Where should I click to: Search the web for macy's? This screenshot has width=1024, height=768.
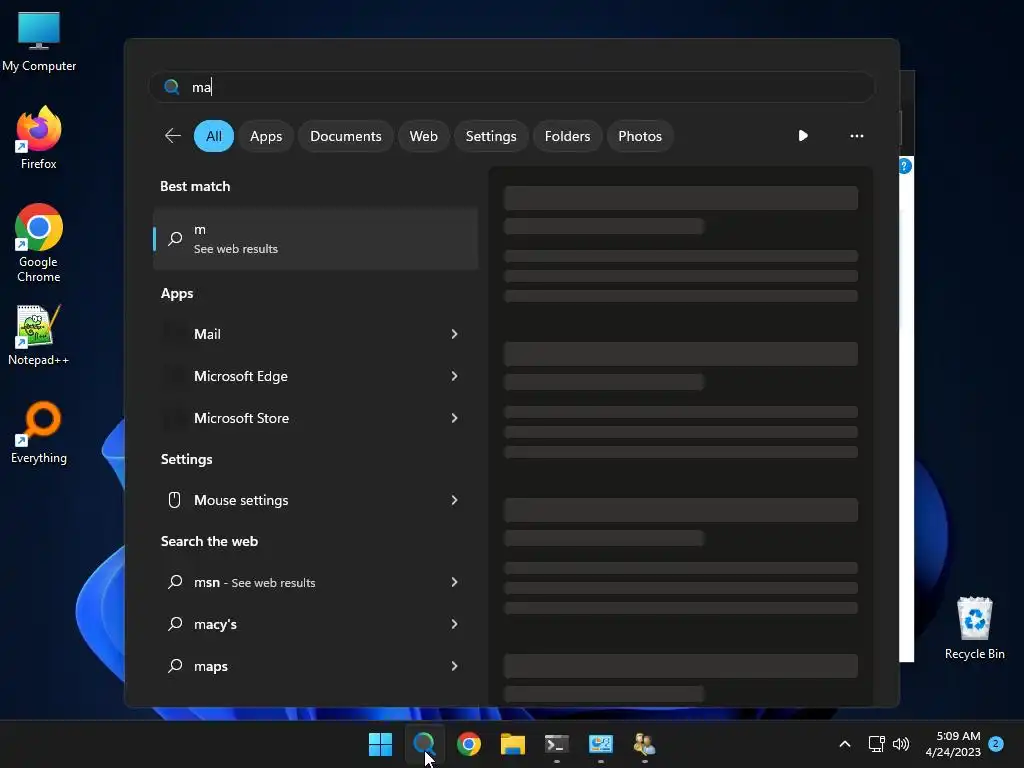point(315,624)
